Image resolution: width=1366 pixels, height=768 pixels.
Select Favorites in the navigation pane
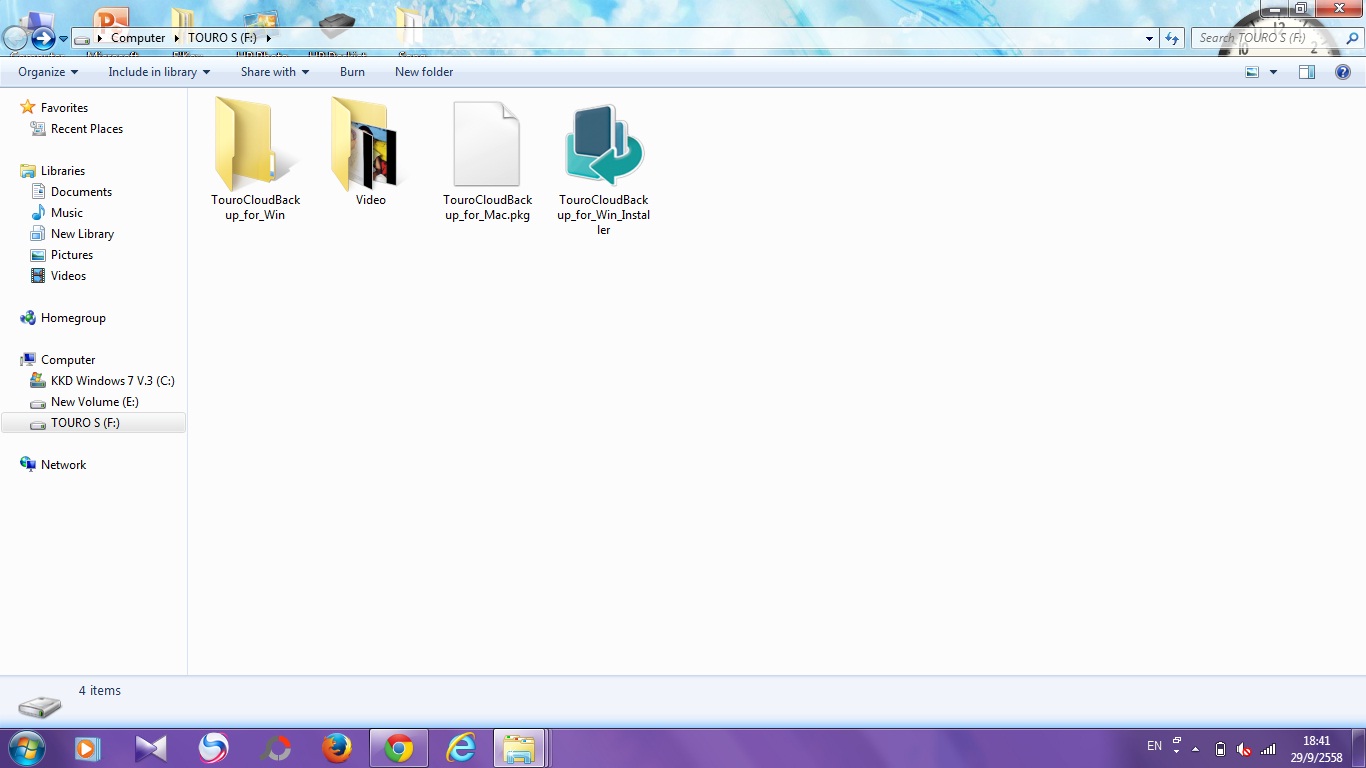(x=64, y=108)
